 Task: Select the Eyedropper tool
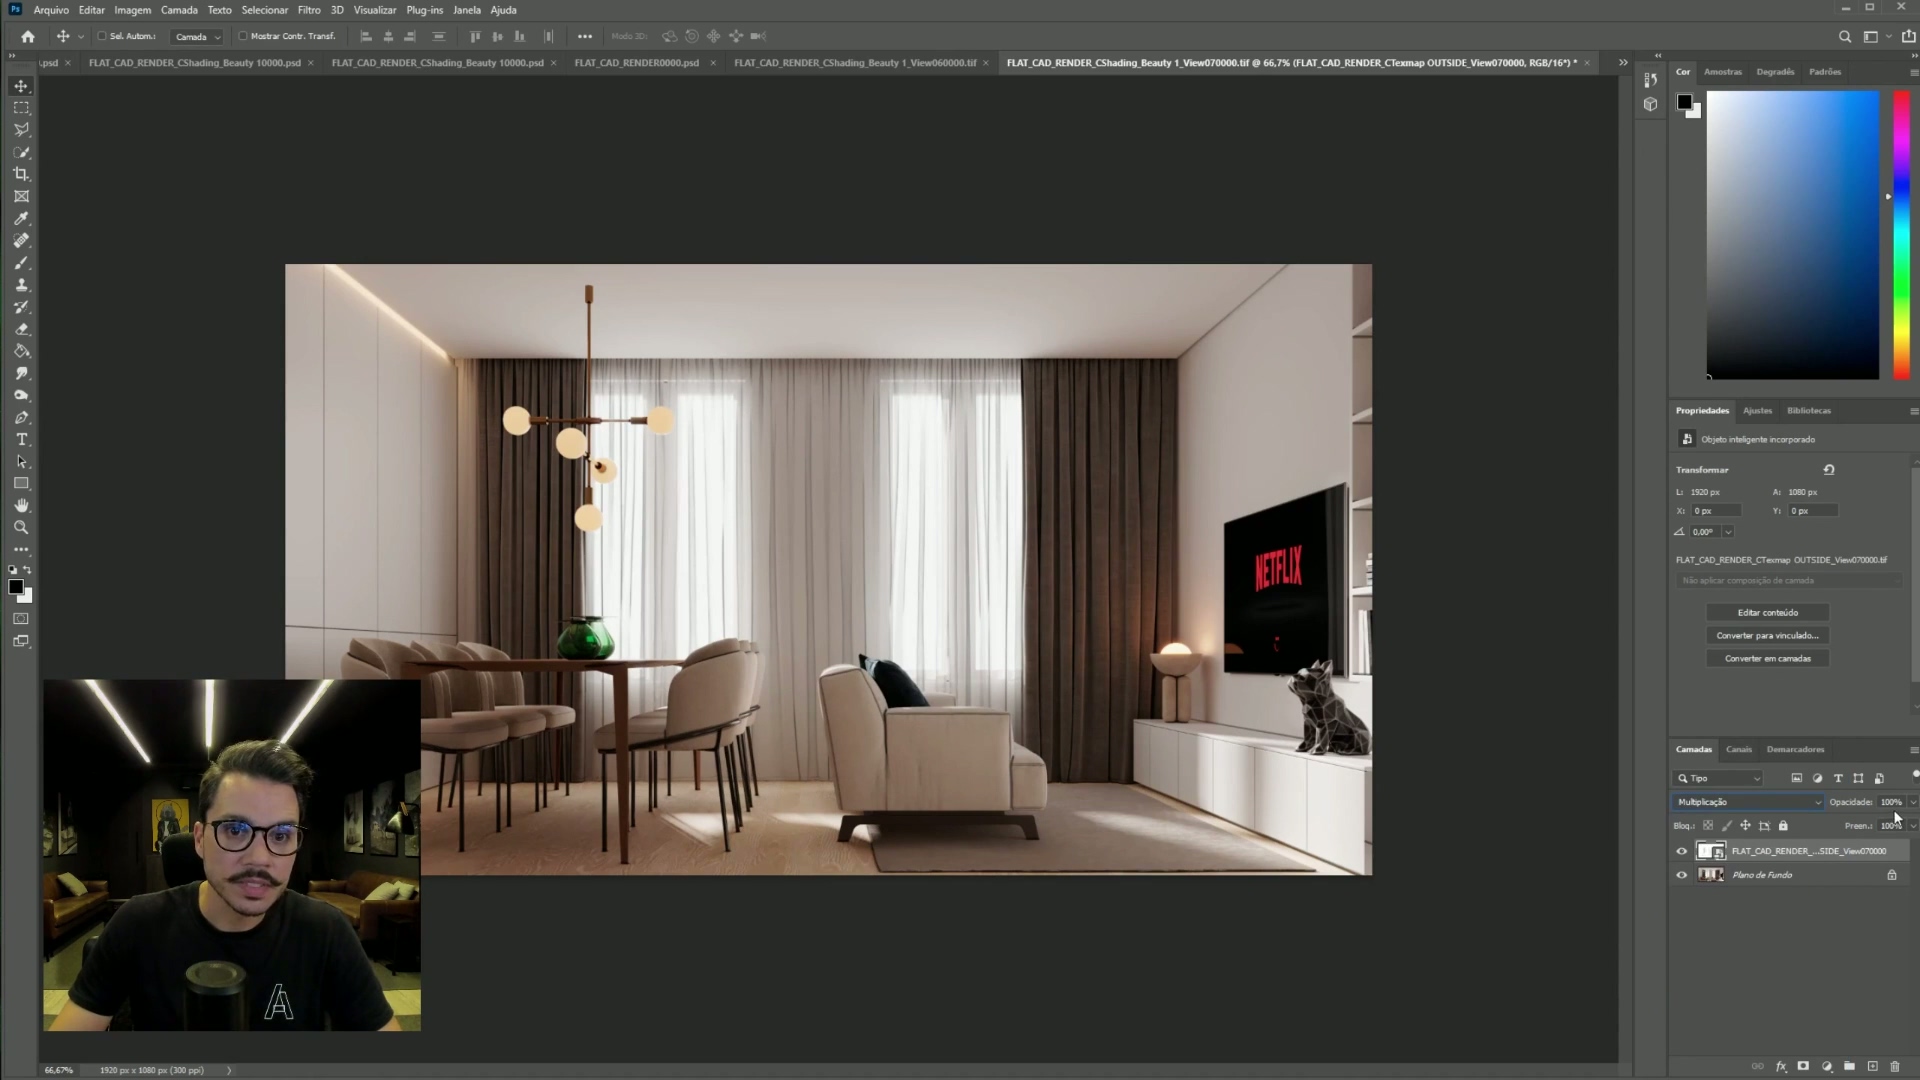point(21,219)
